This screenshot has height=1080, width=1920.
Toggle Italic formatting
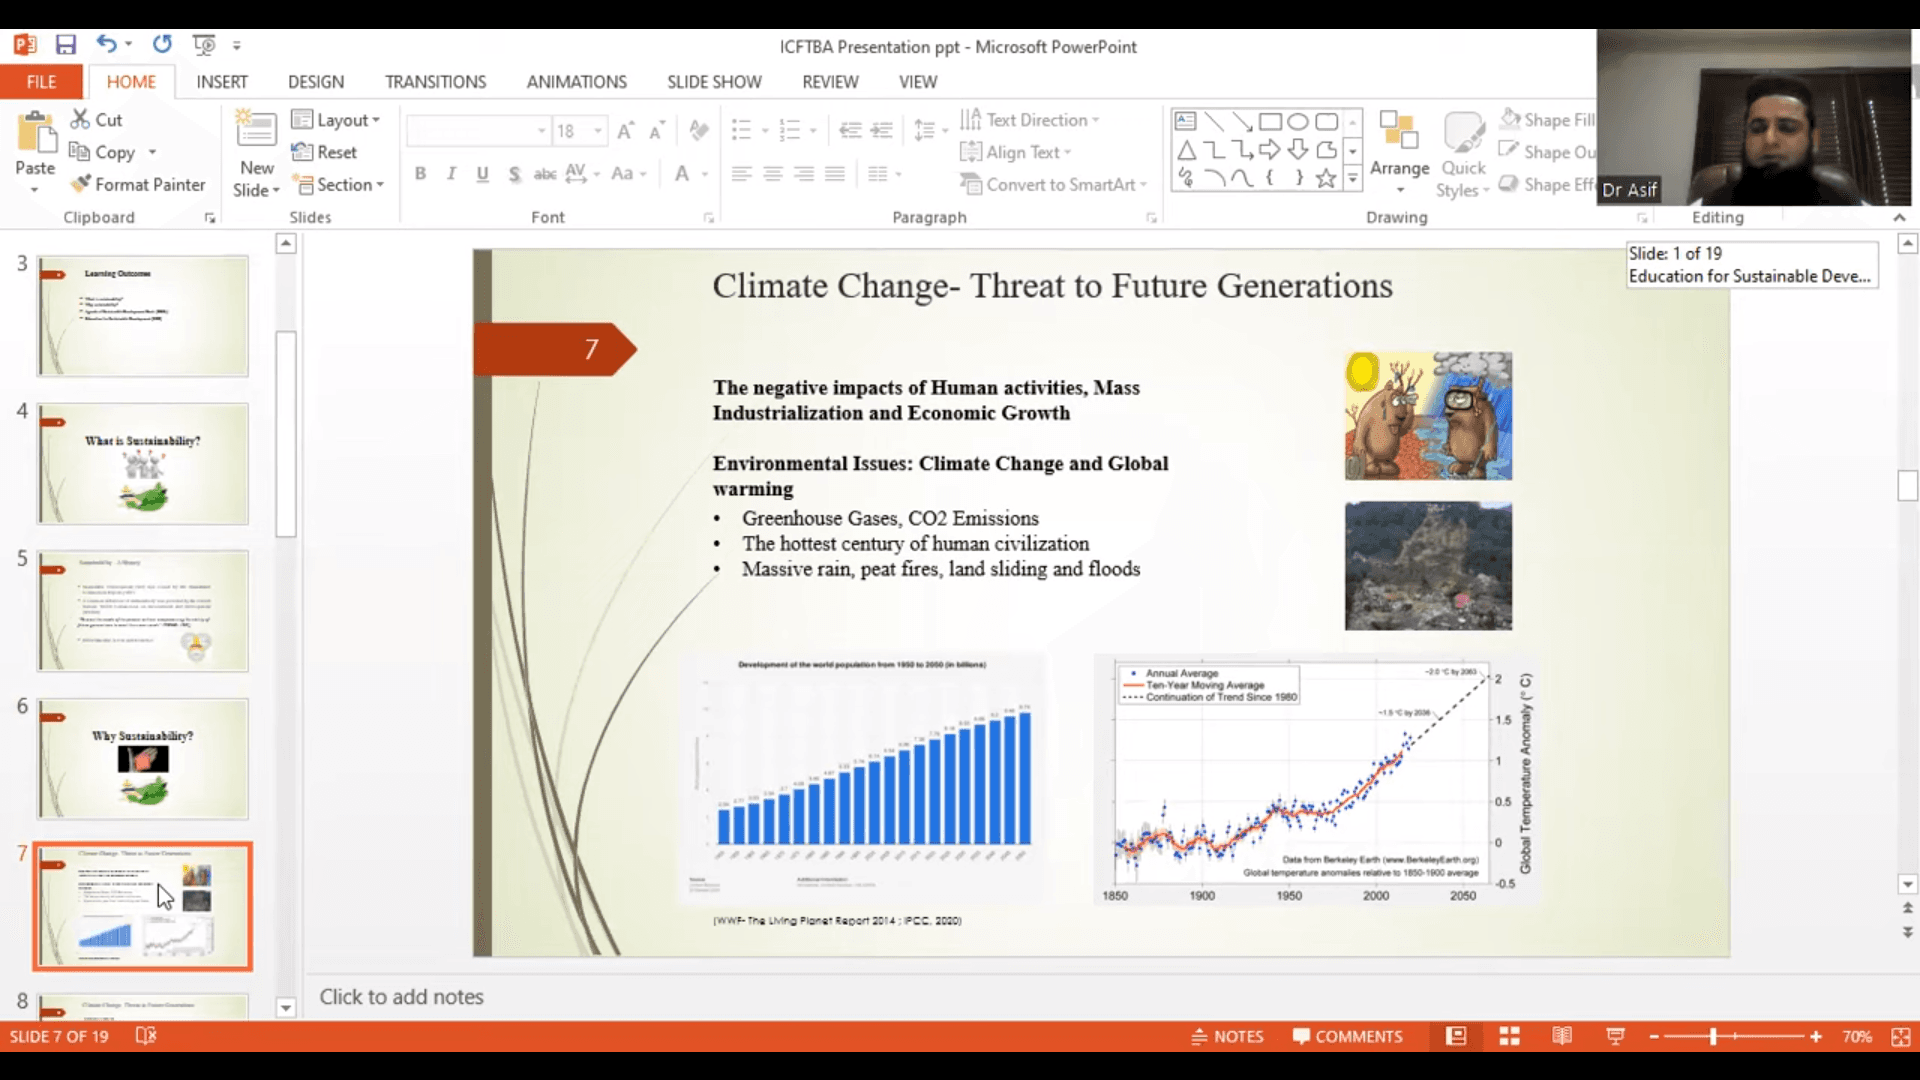coord(451,174)
